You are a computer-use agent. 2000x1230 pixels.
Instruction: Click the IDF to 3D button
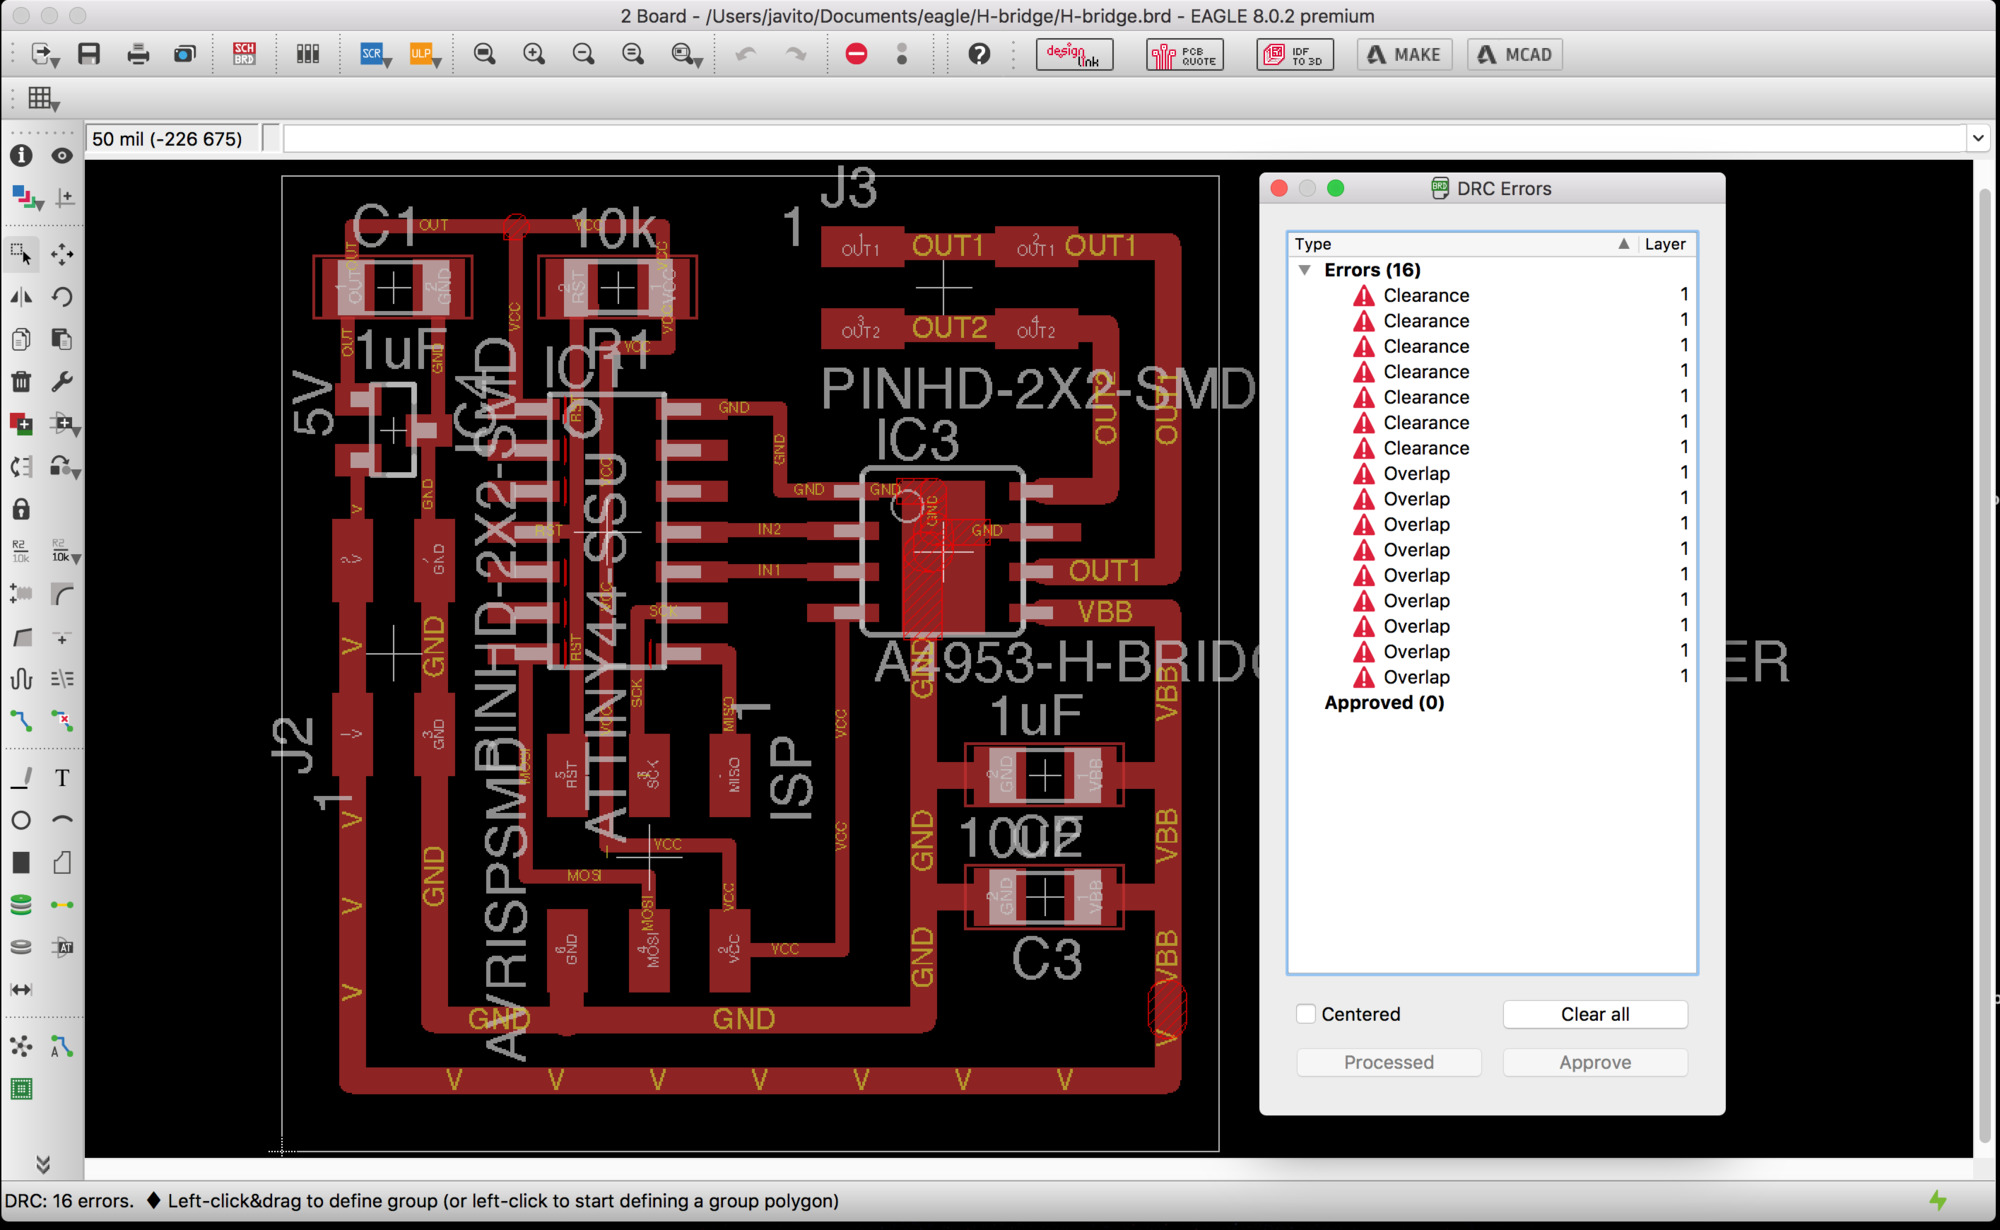click(x=1295, y=54)
